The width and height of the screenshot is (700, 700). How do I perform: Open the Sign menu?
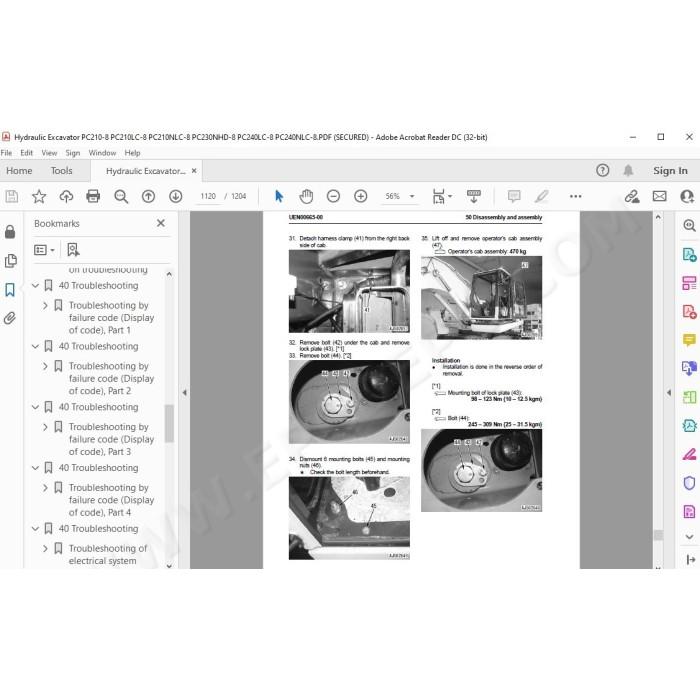click(73, 153)
